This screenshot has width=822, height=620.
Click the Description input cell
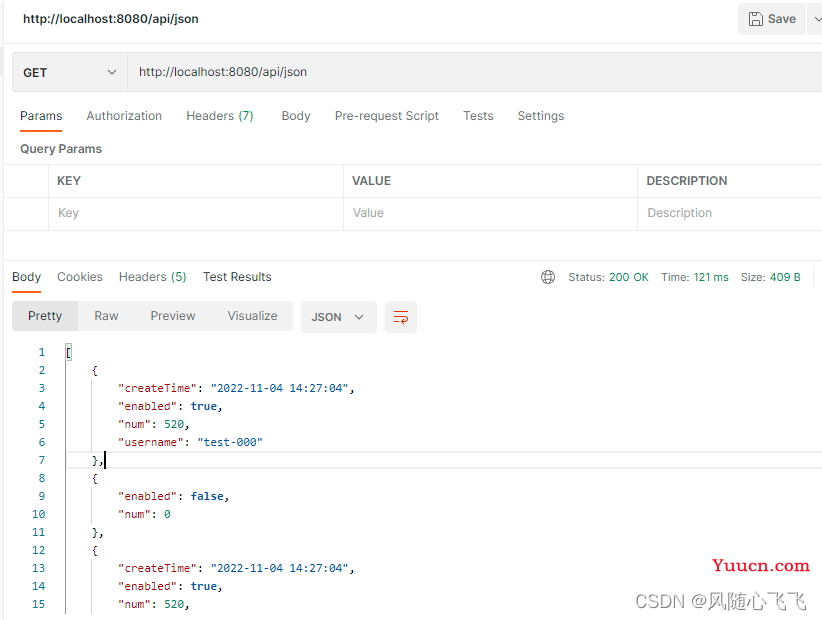(x=730, y=213)
